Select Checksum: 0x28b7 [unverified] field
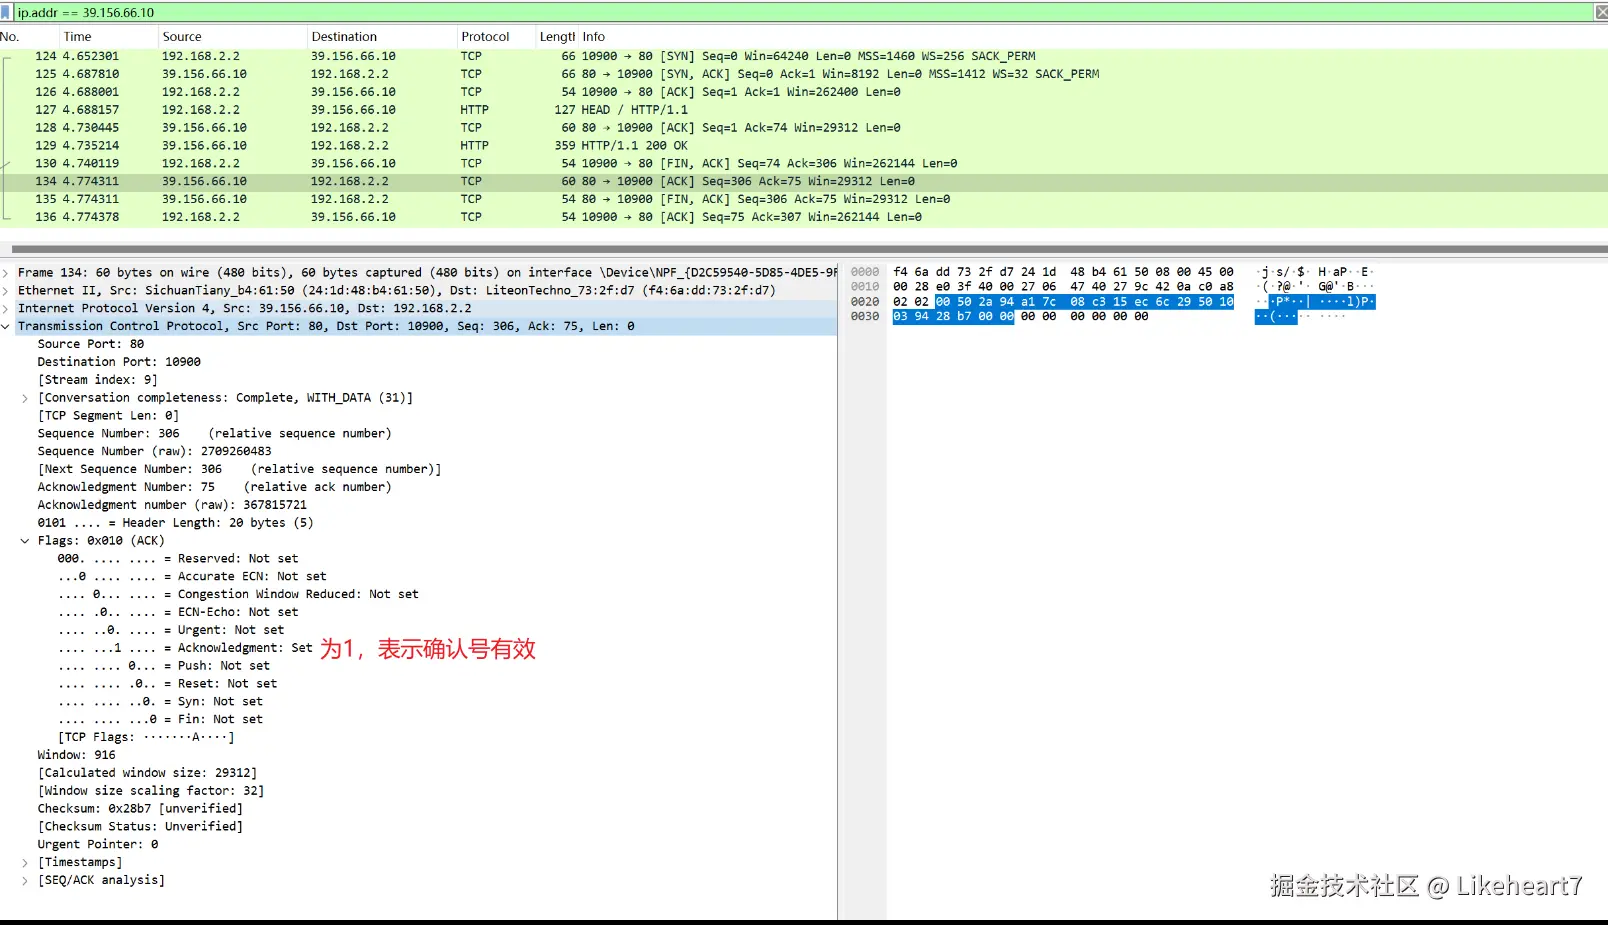Image resolution: width=1608 pixels, height=925 pixels. tap(140, 810)
